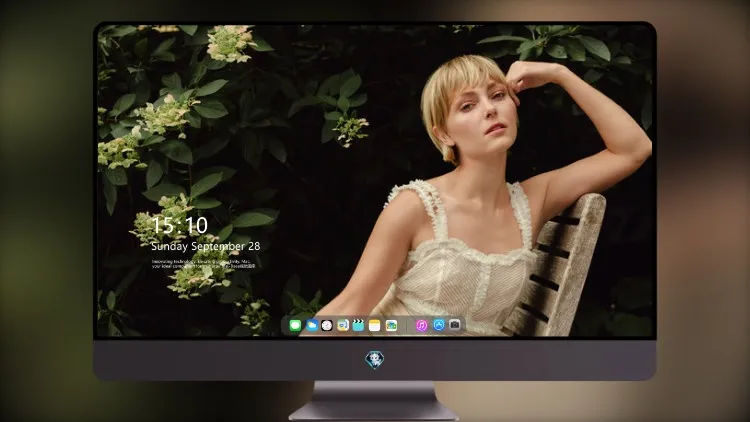
Task: Click the 15:10 clock widget
Action: (x=179, y=225)
